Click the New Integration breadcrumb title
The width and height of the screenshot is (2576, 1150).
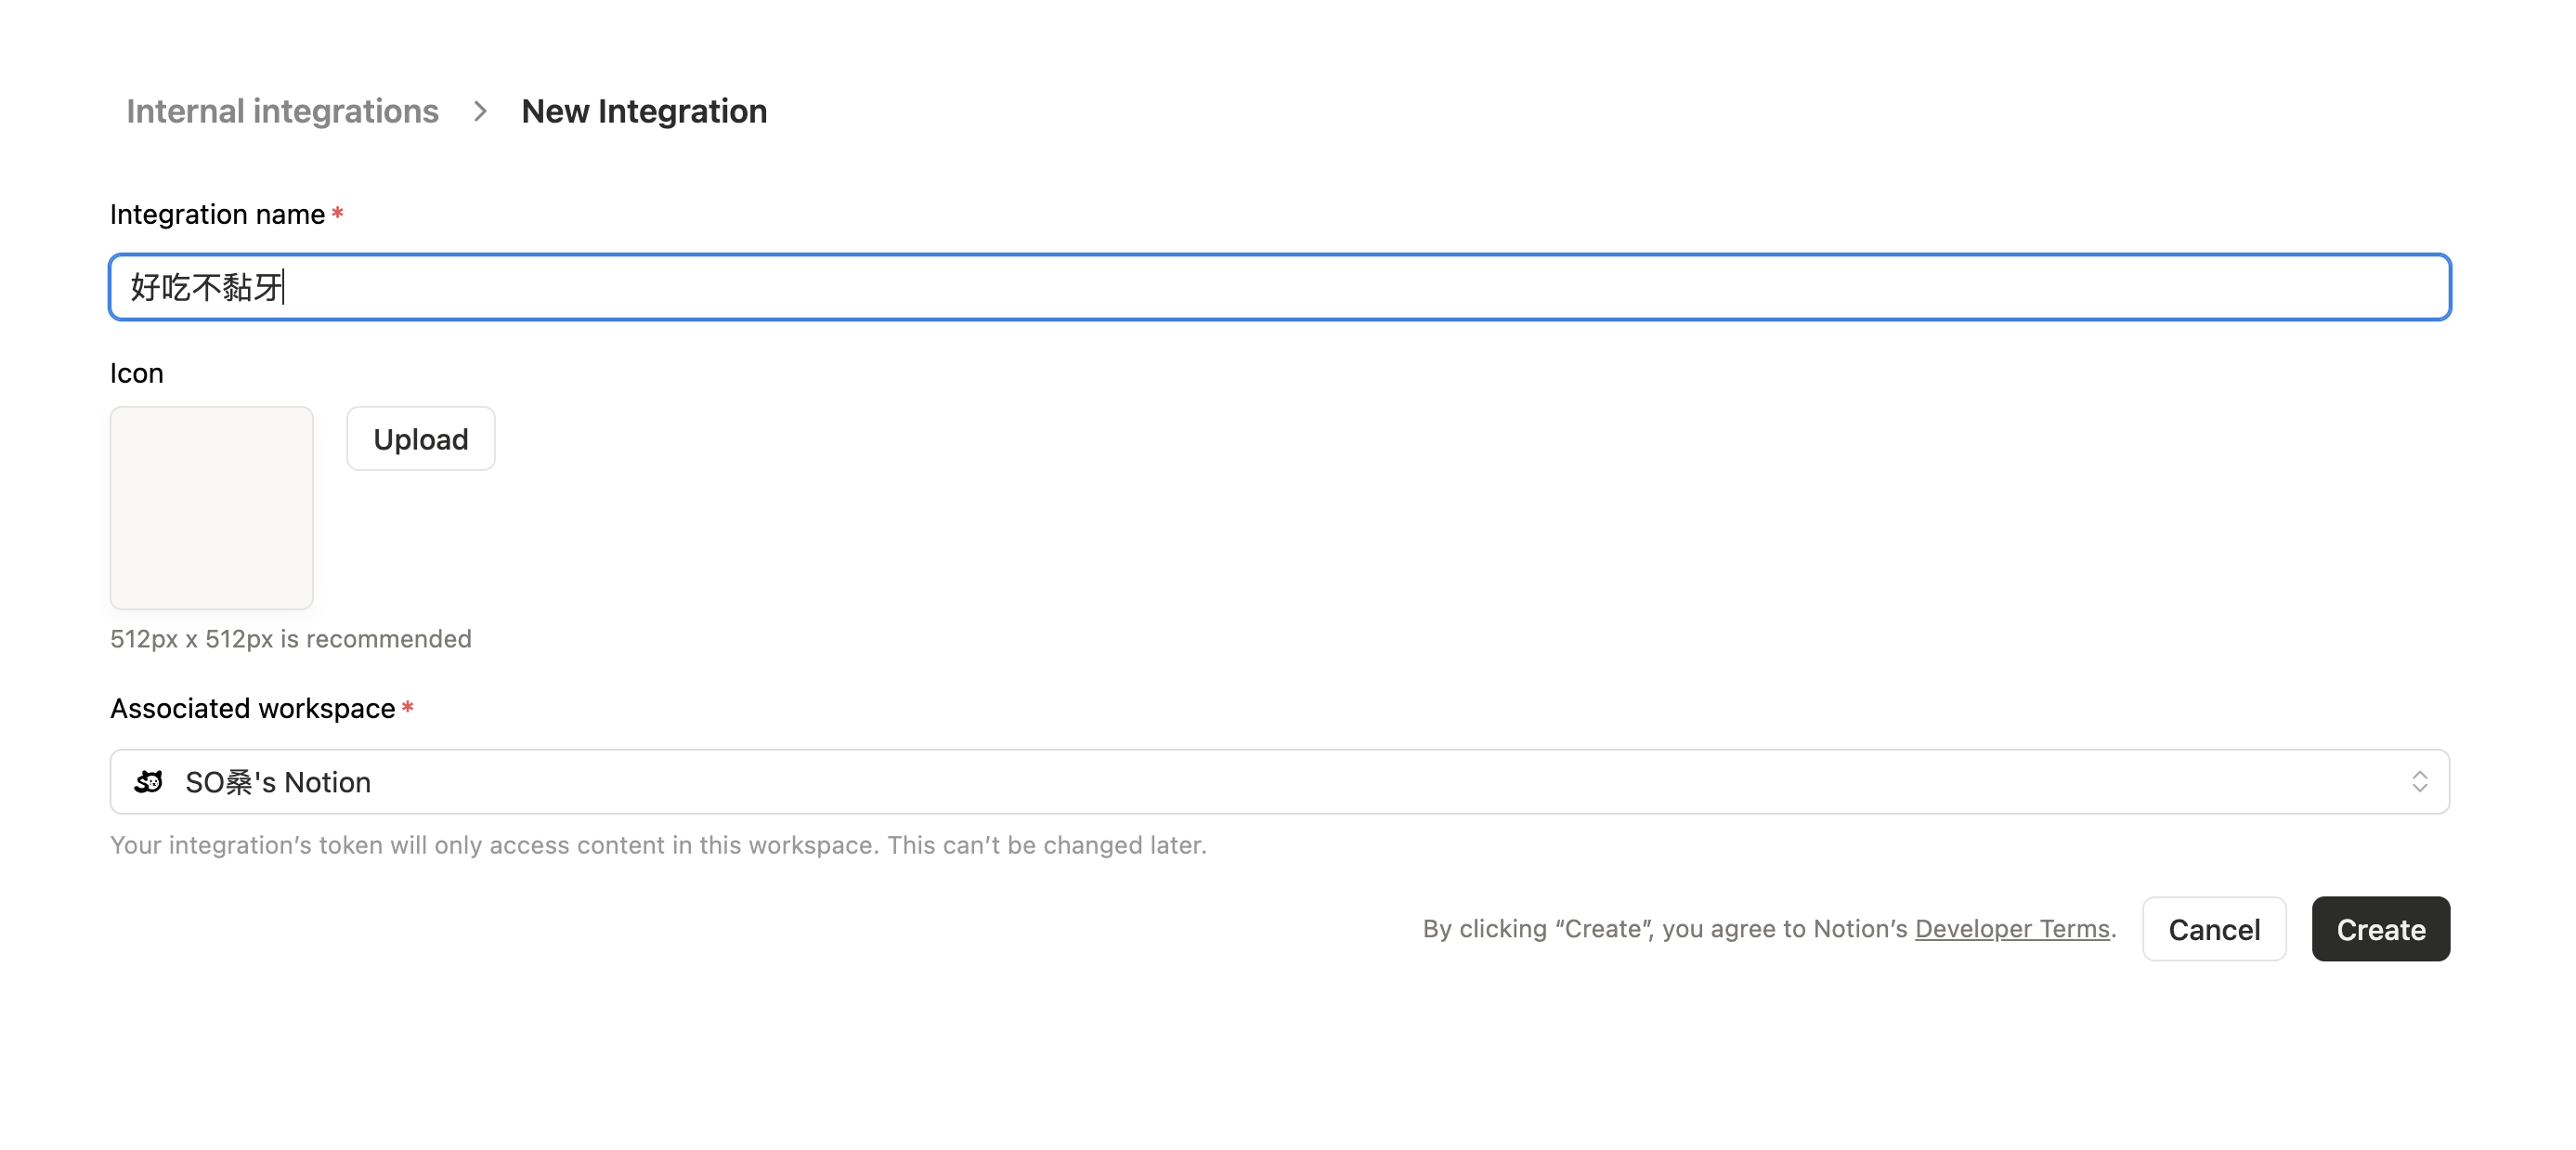pyautogui.click(x=644, y=111)
